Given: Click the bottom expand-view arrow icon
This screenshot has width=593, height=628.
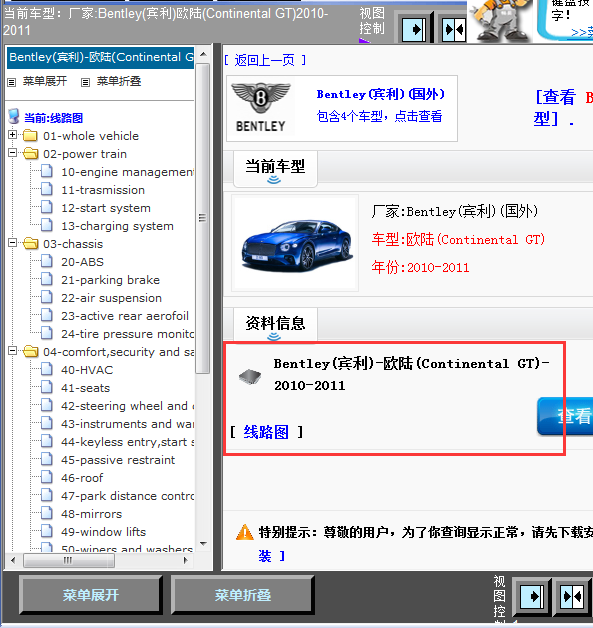Looking at the screenshot, I should 532,597.
